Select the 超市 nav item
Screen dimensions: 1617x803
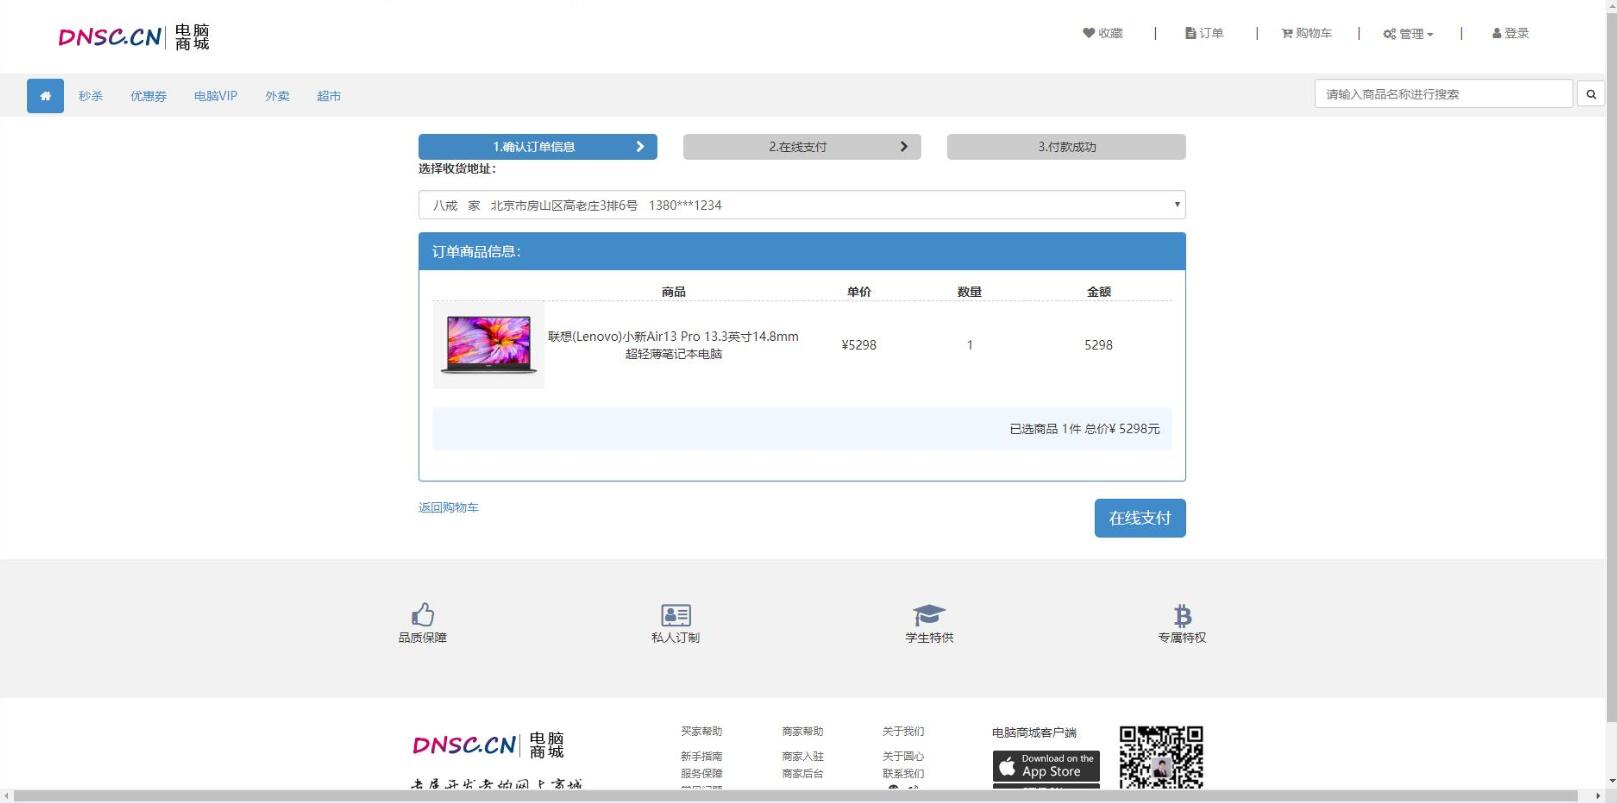pos(329,96)
